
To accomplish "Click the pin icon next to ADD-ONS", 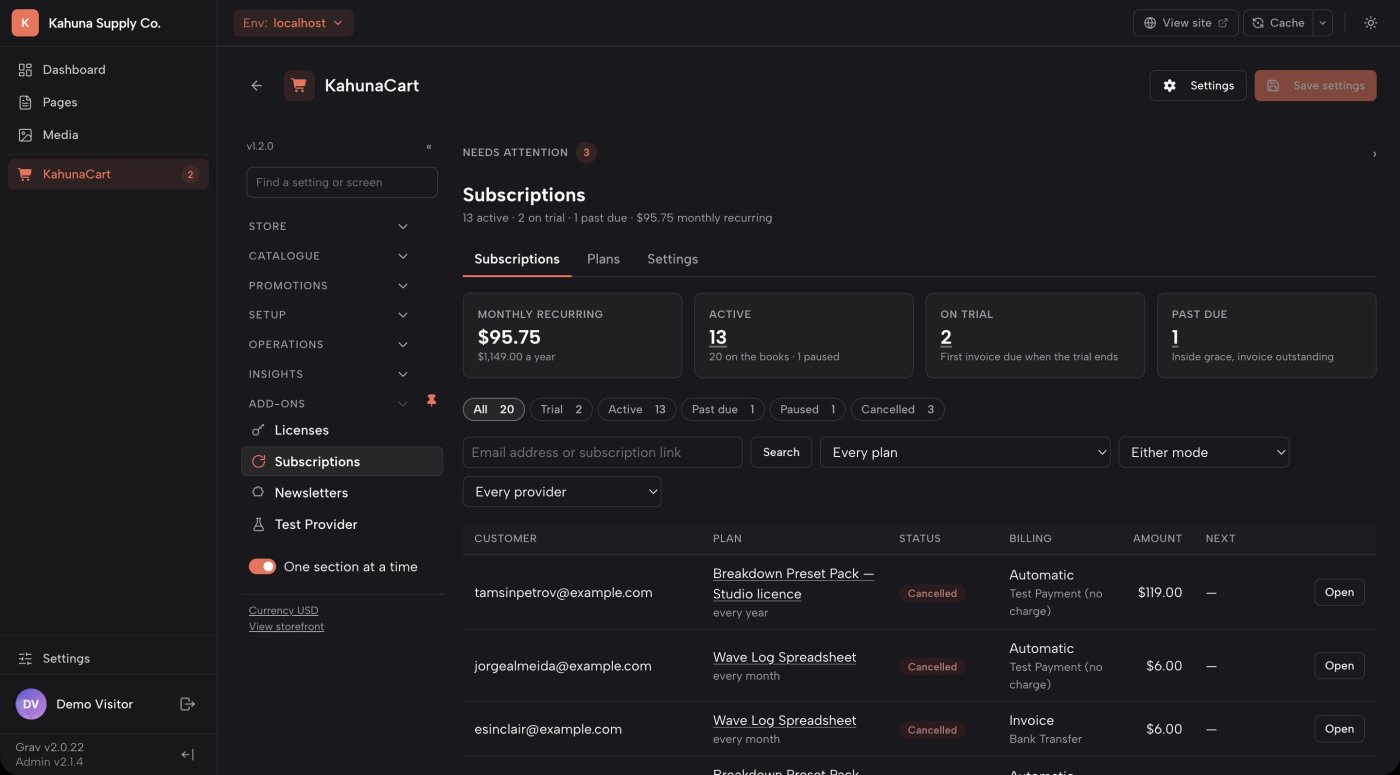I will click(x=432, y=400).
